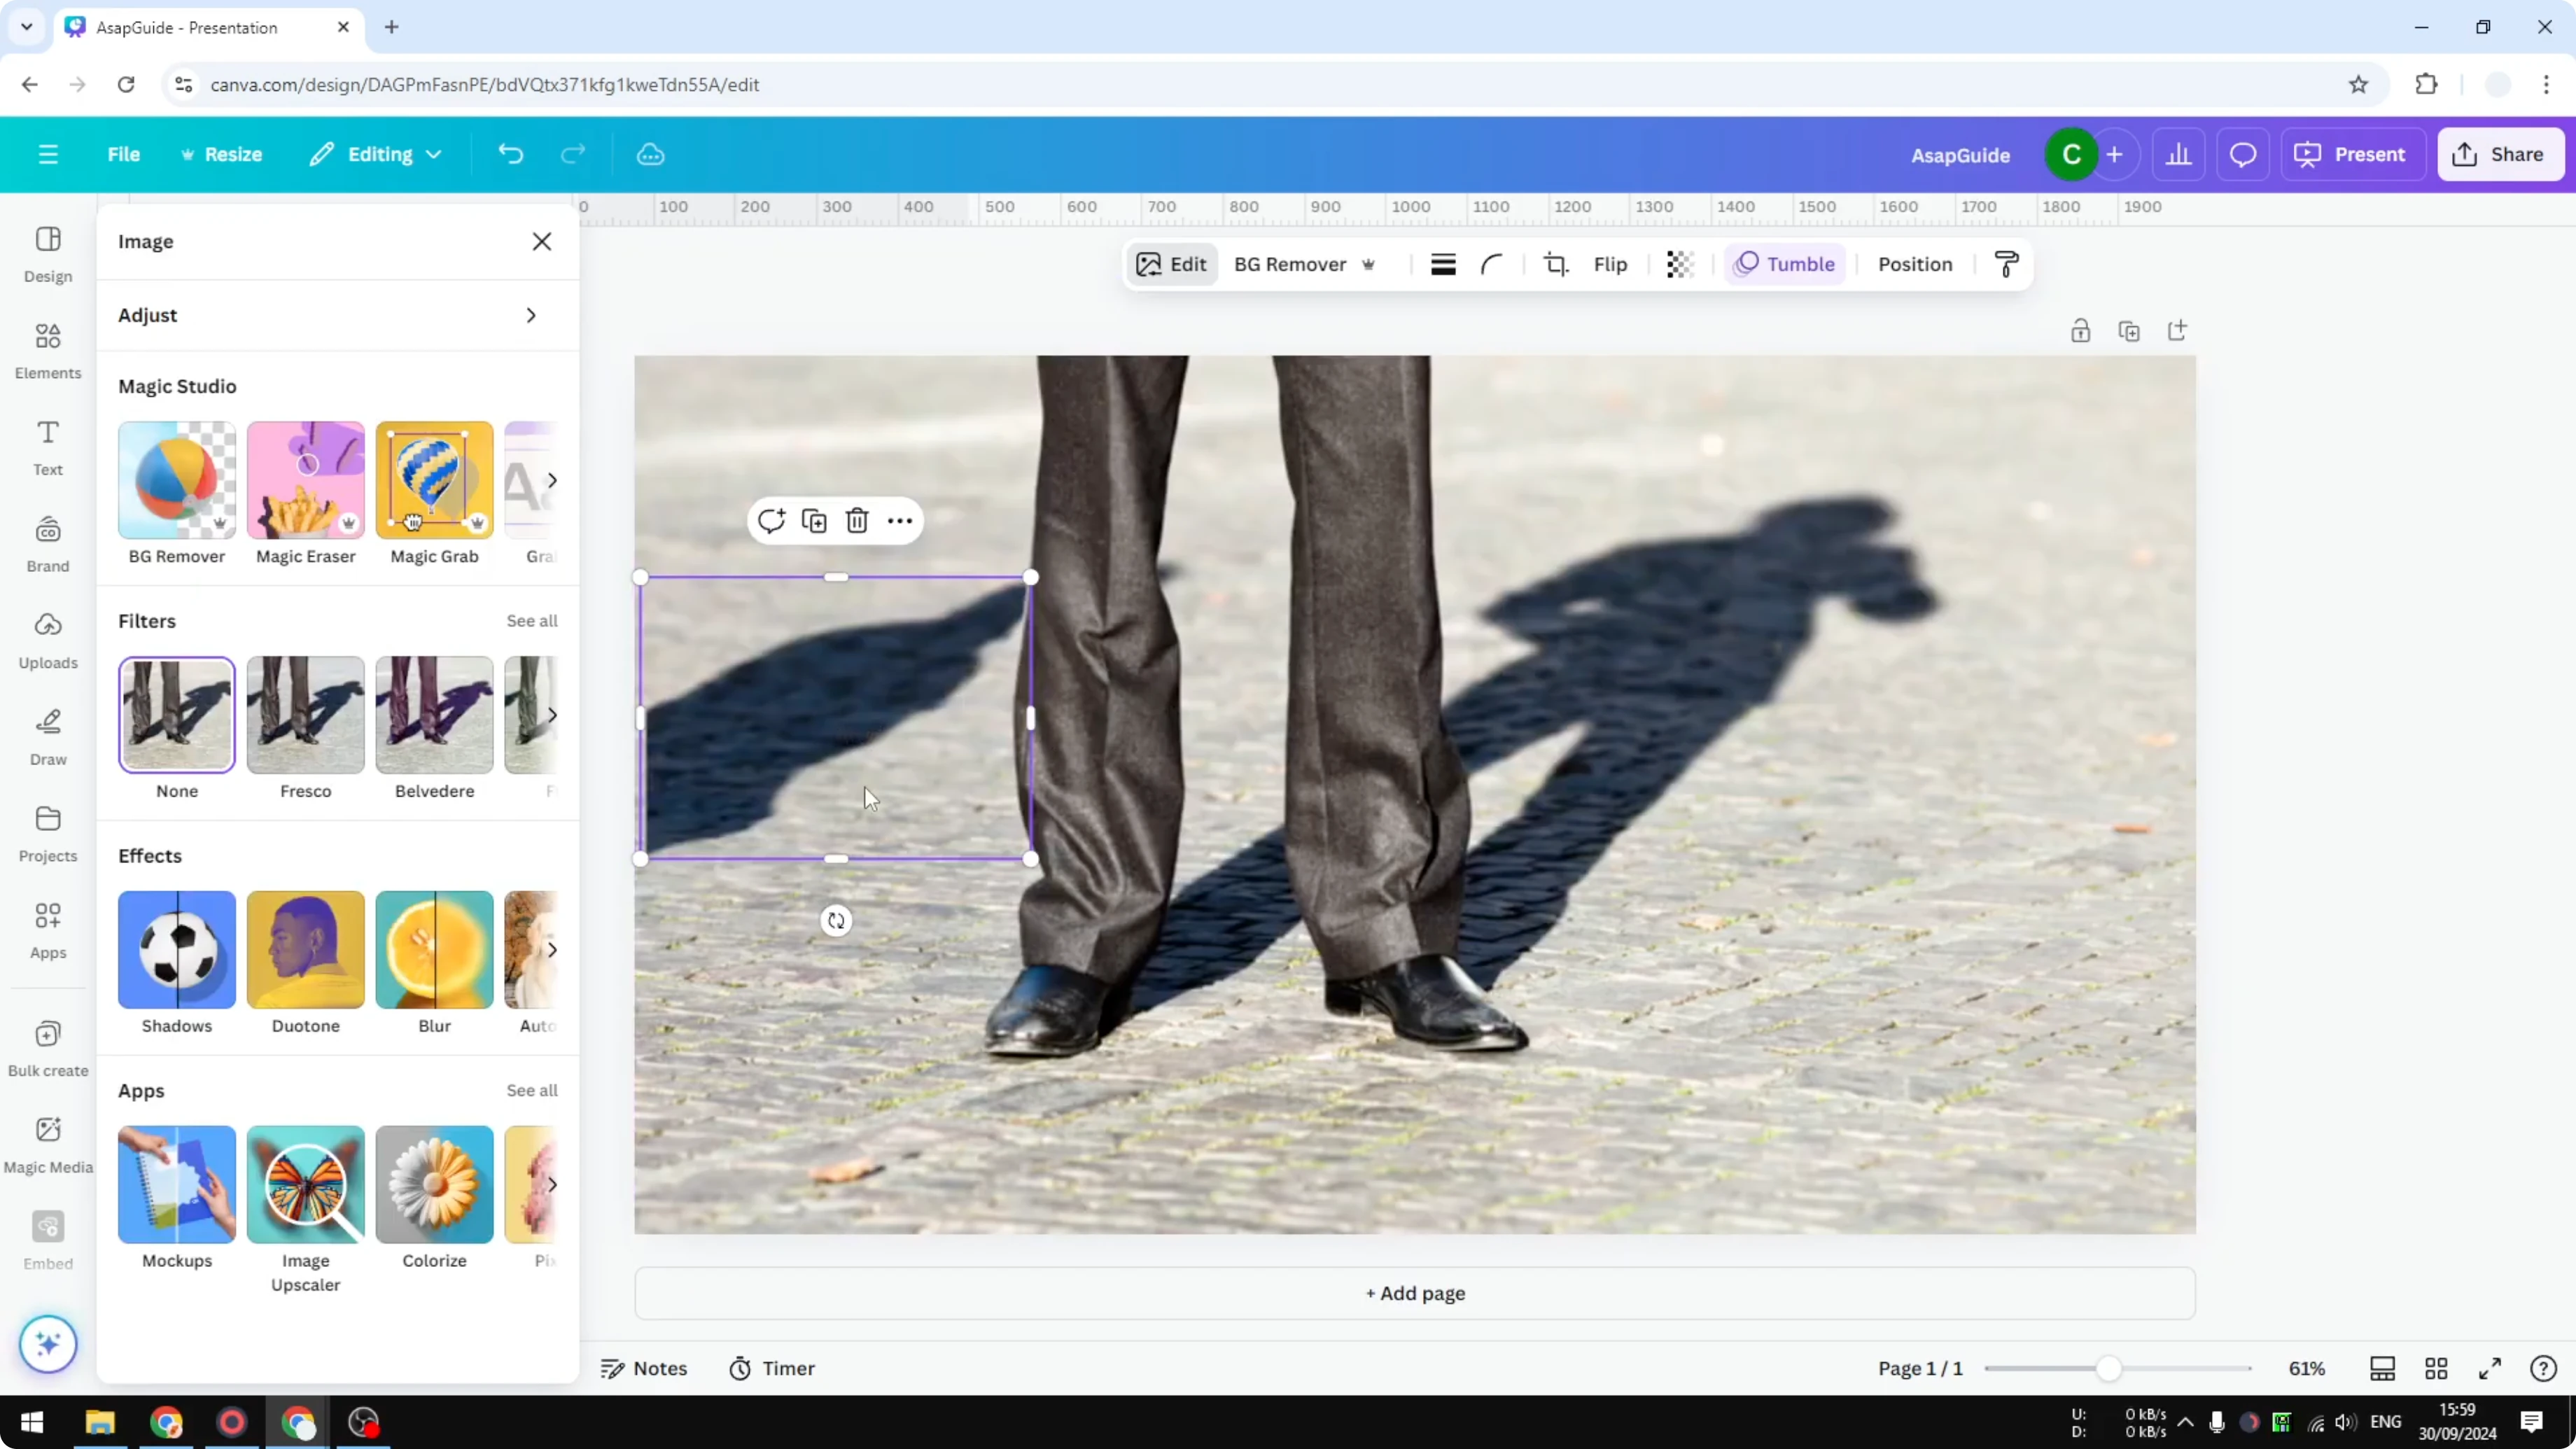Open the Uploads sidebar panel
2576x1449 pixels.
(x=48, y=641)
